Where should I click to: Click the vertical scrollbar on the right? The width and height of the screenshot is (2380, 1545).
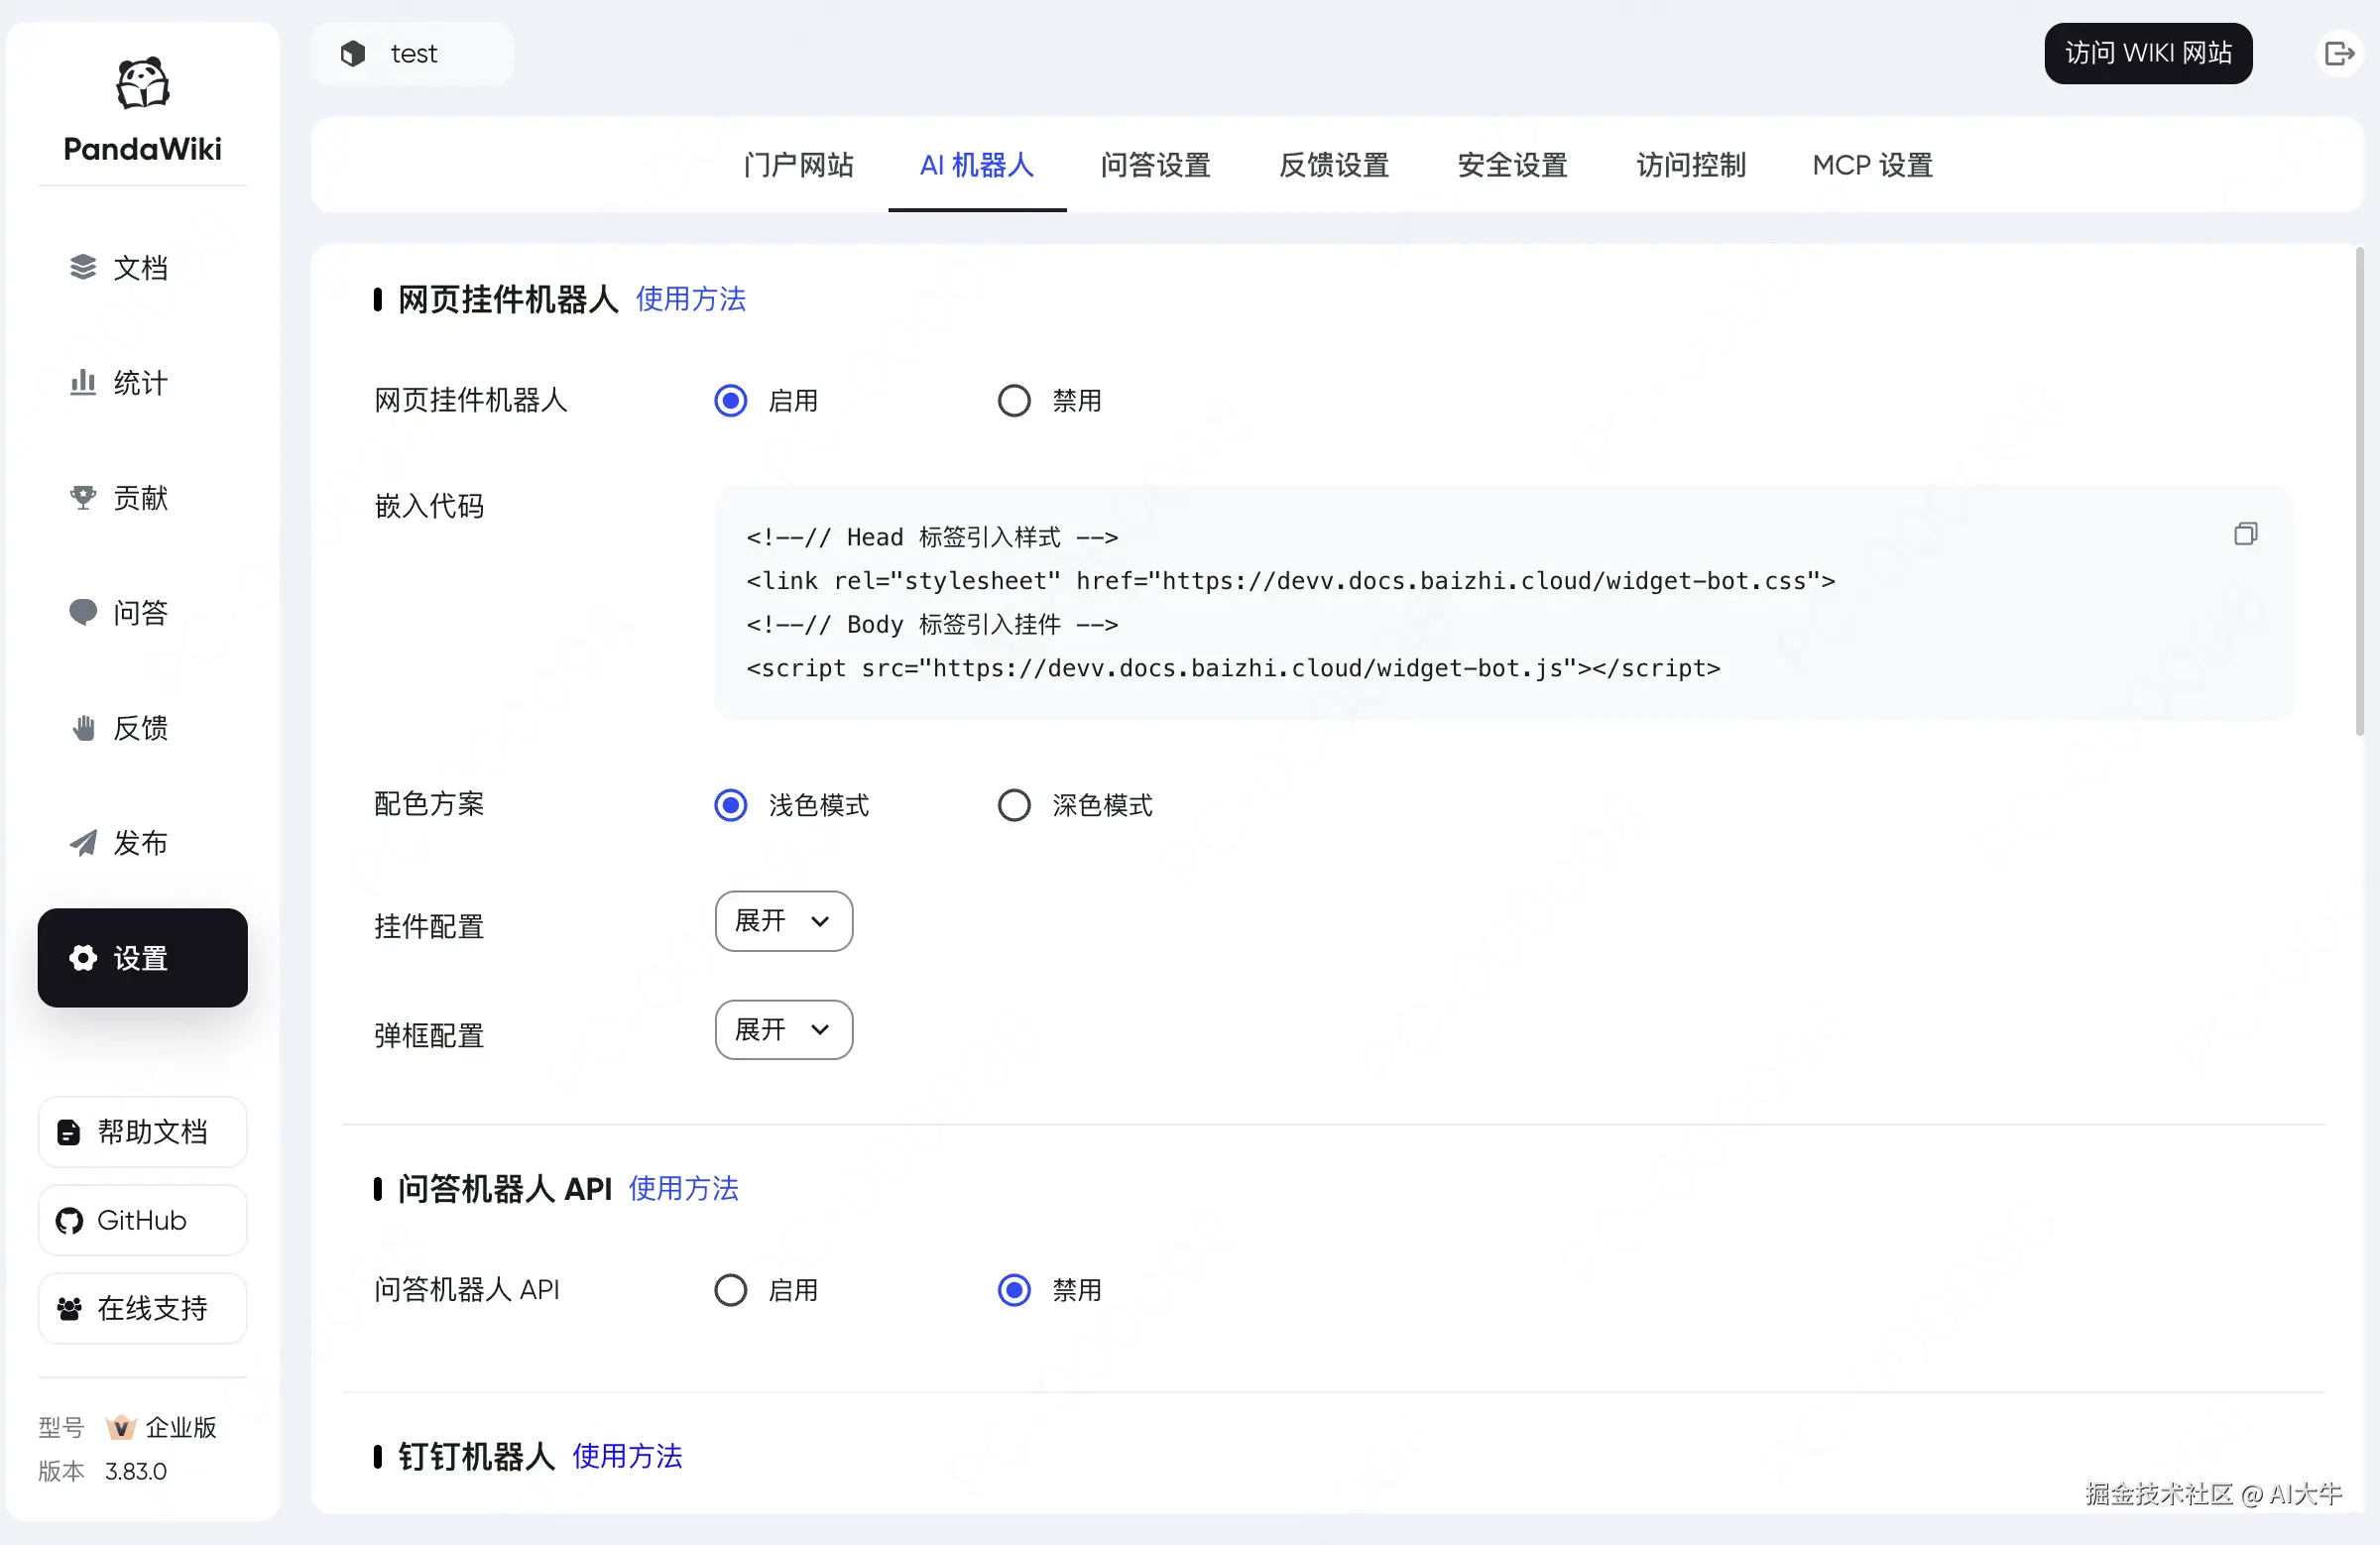[x=2359, y=490]
